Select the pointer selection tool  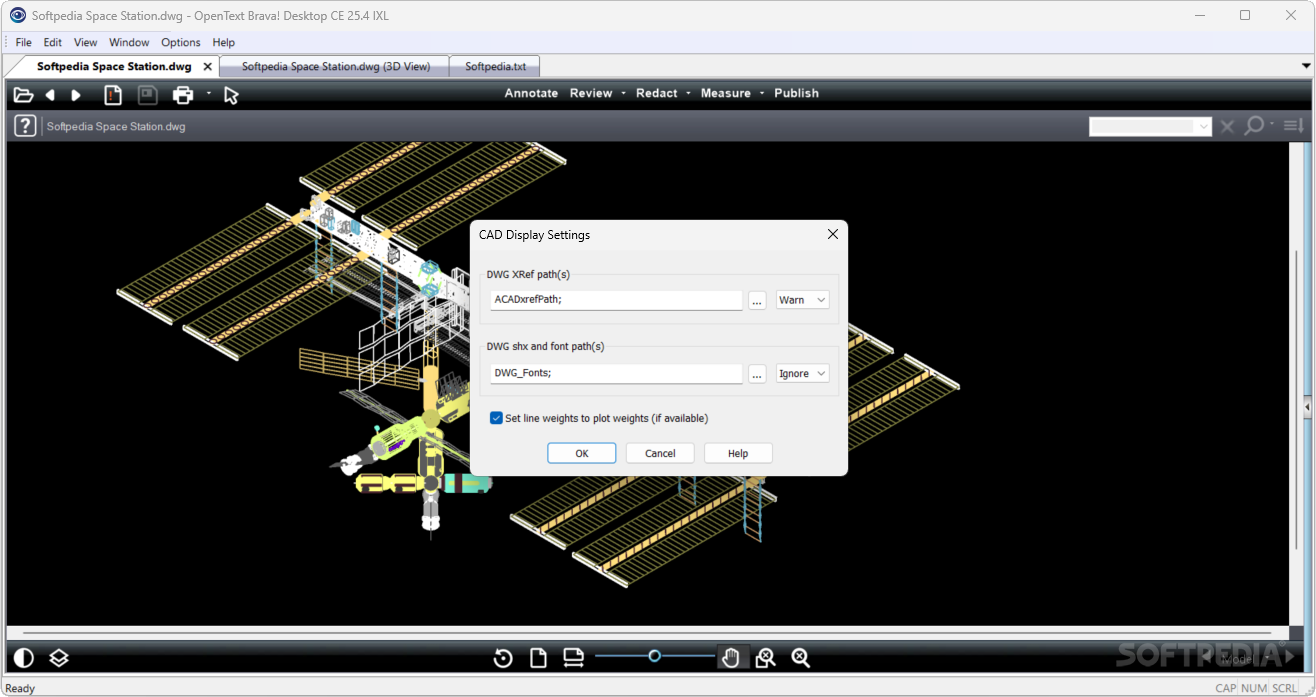(231, 95)
